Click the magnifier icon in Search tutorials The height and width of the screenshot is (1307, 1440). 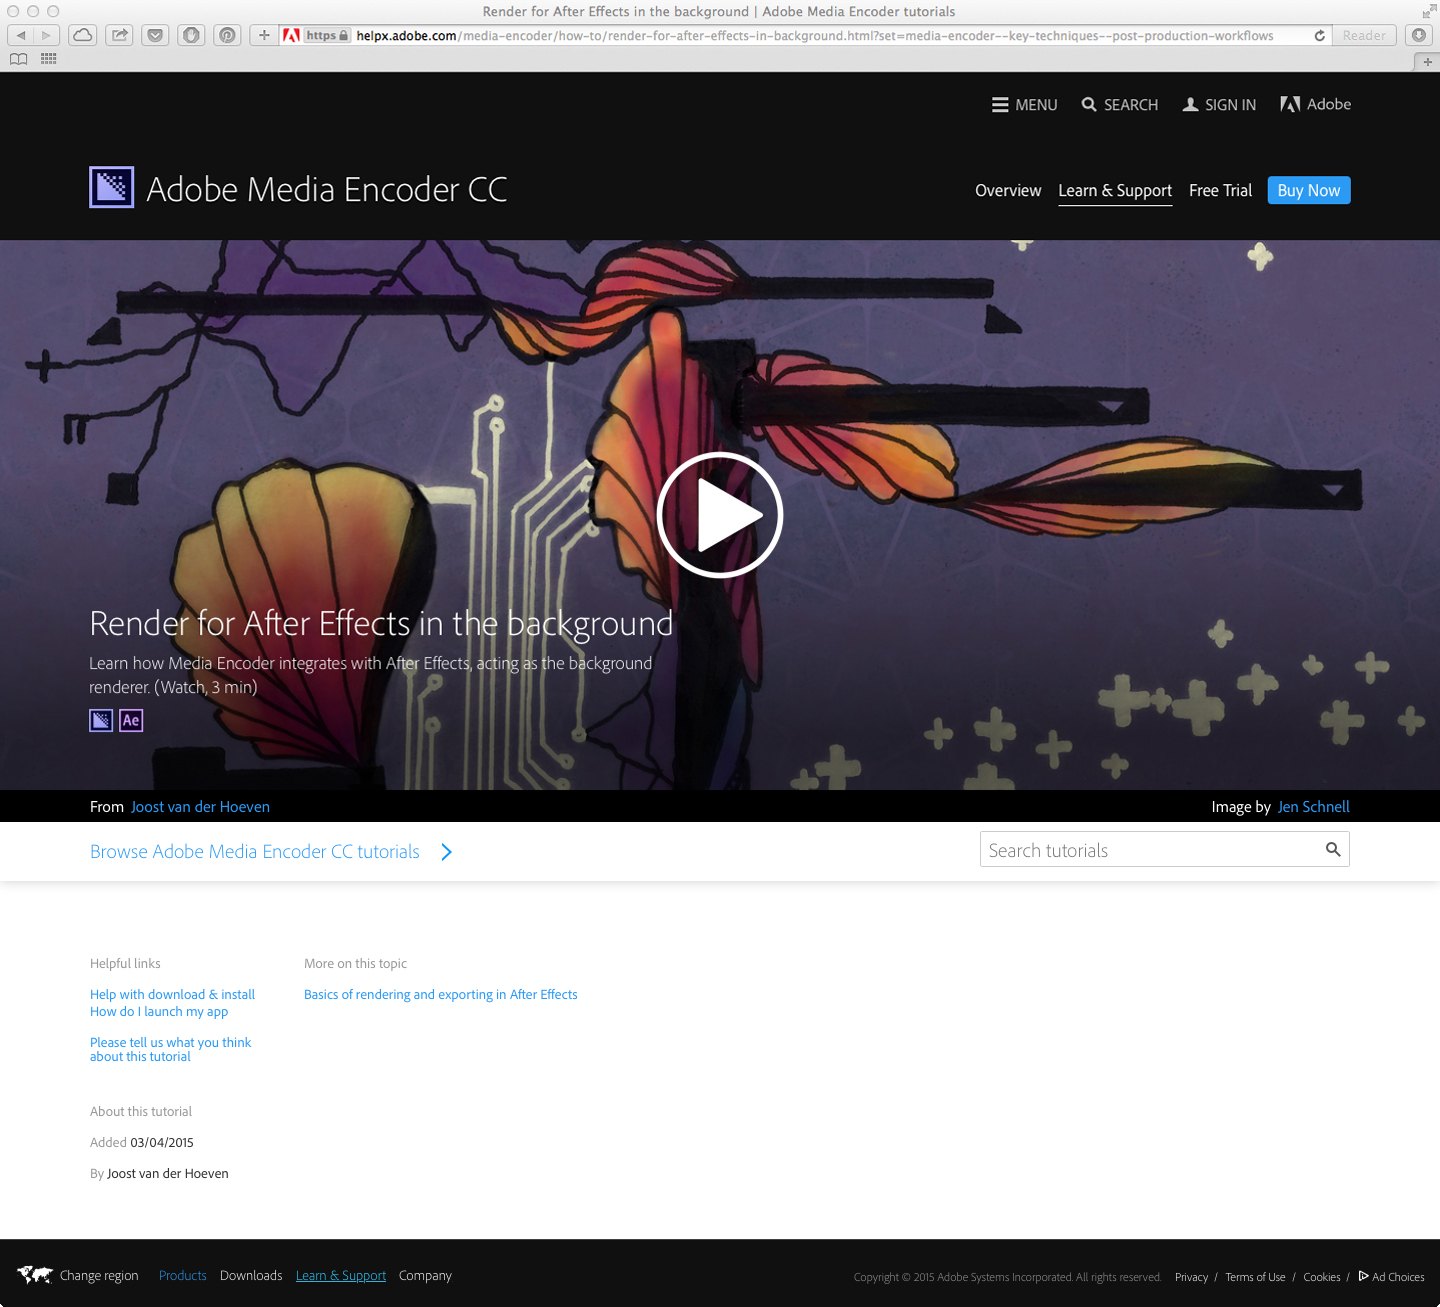pos(1333,850)
